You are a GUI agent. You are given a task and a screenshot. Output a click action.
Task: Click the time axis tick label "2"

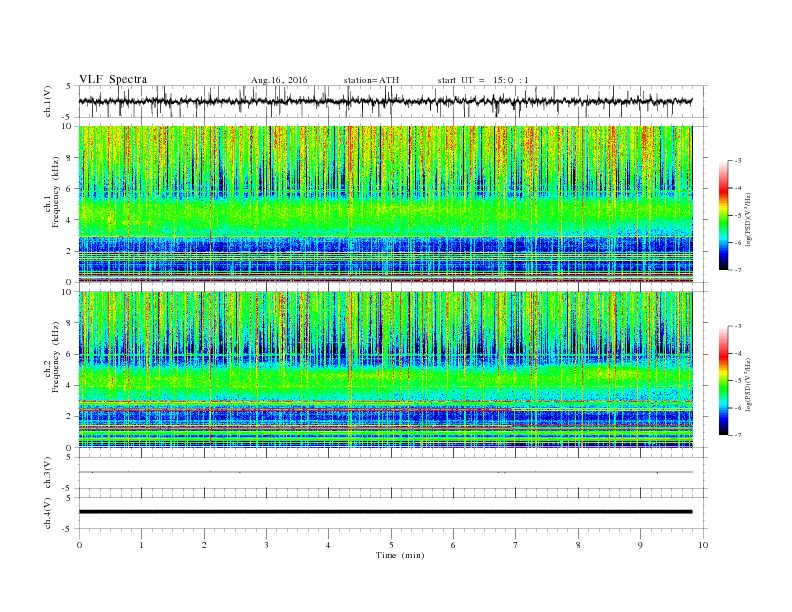pos(204,545)
